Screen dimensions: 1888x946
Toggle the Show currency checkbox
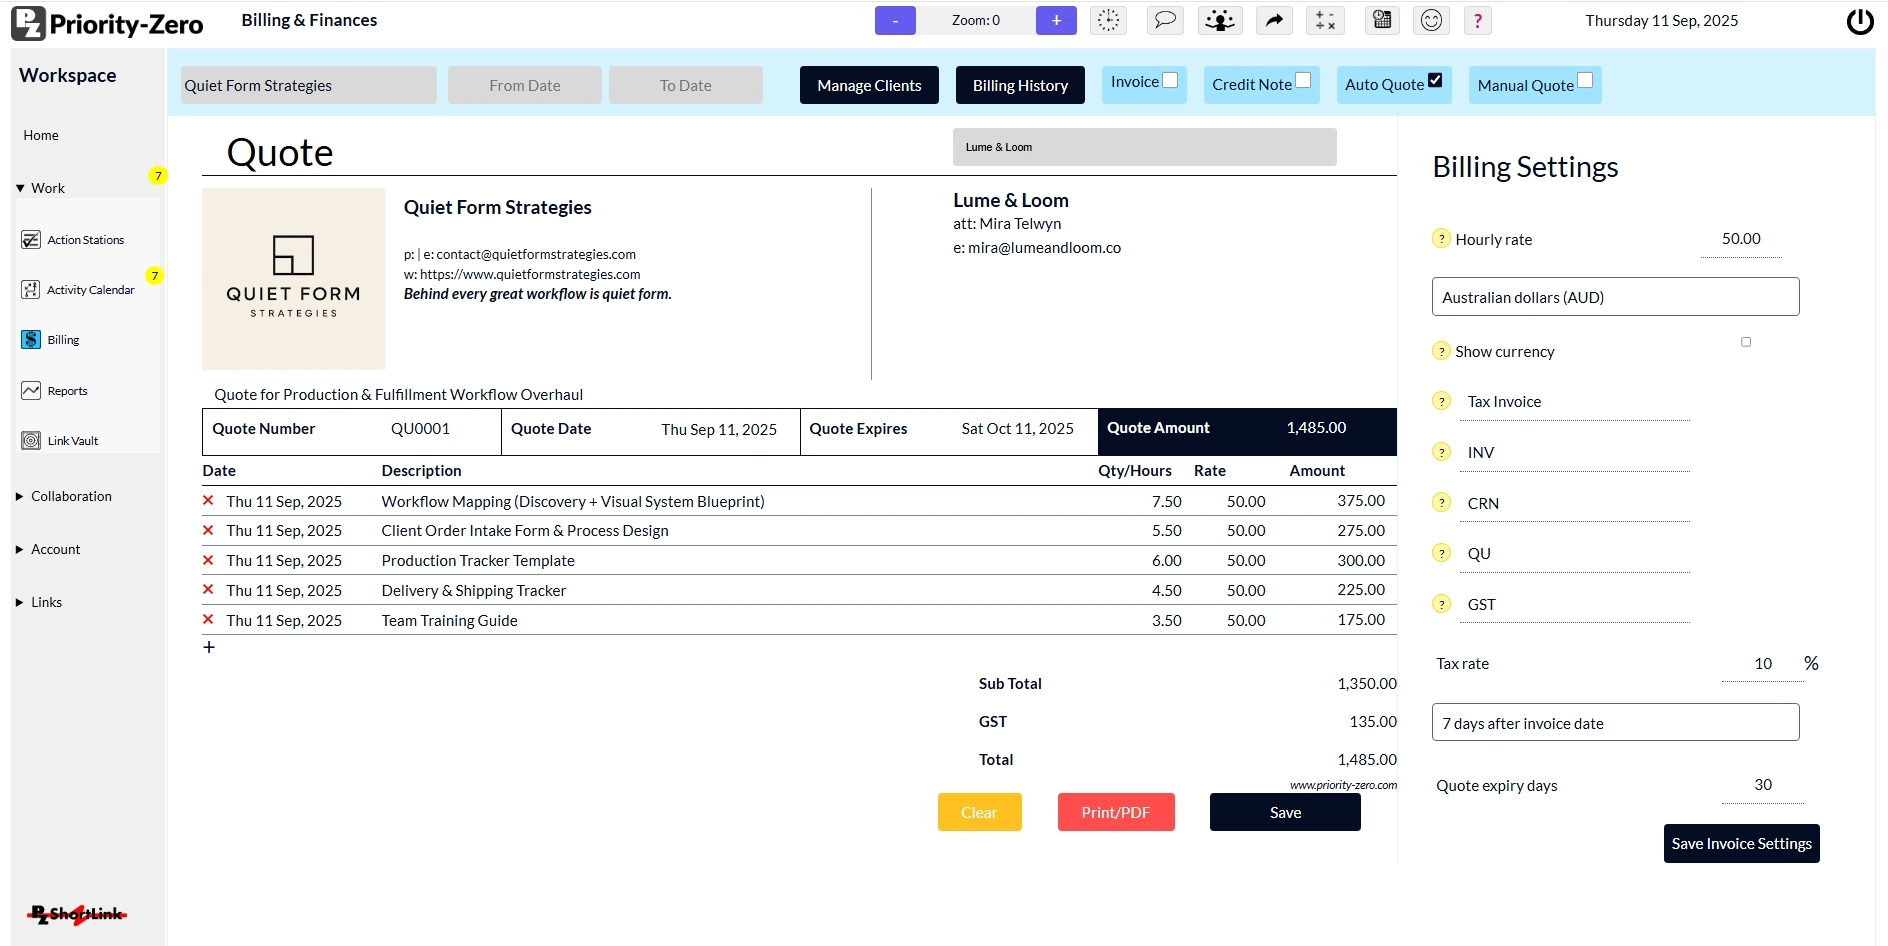point(1746,342)
